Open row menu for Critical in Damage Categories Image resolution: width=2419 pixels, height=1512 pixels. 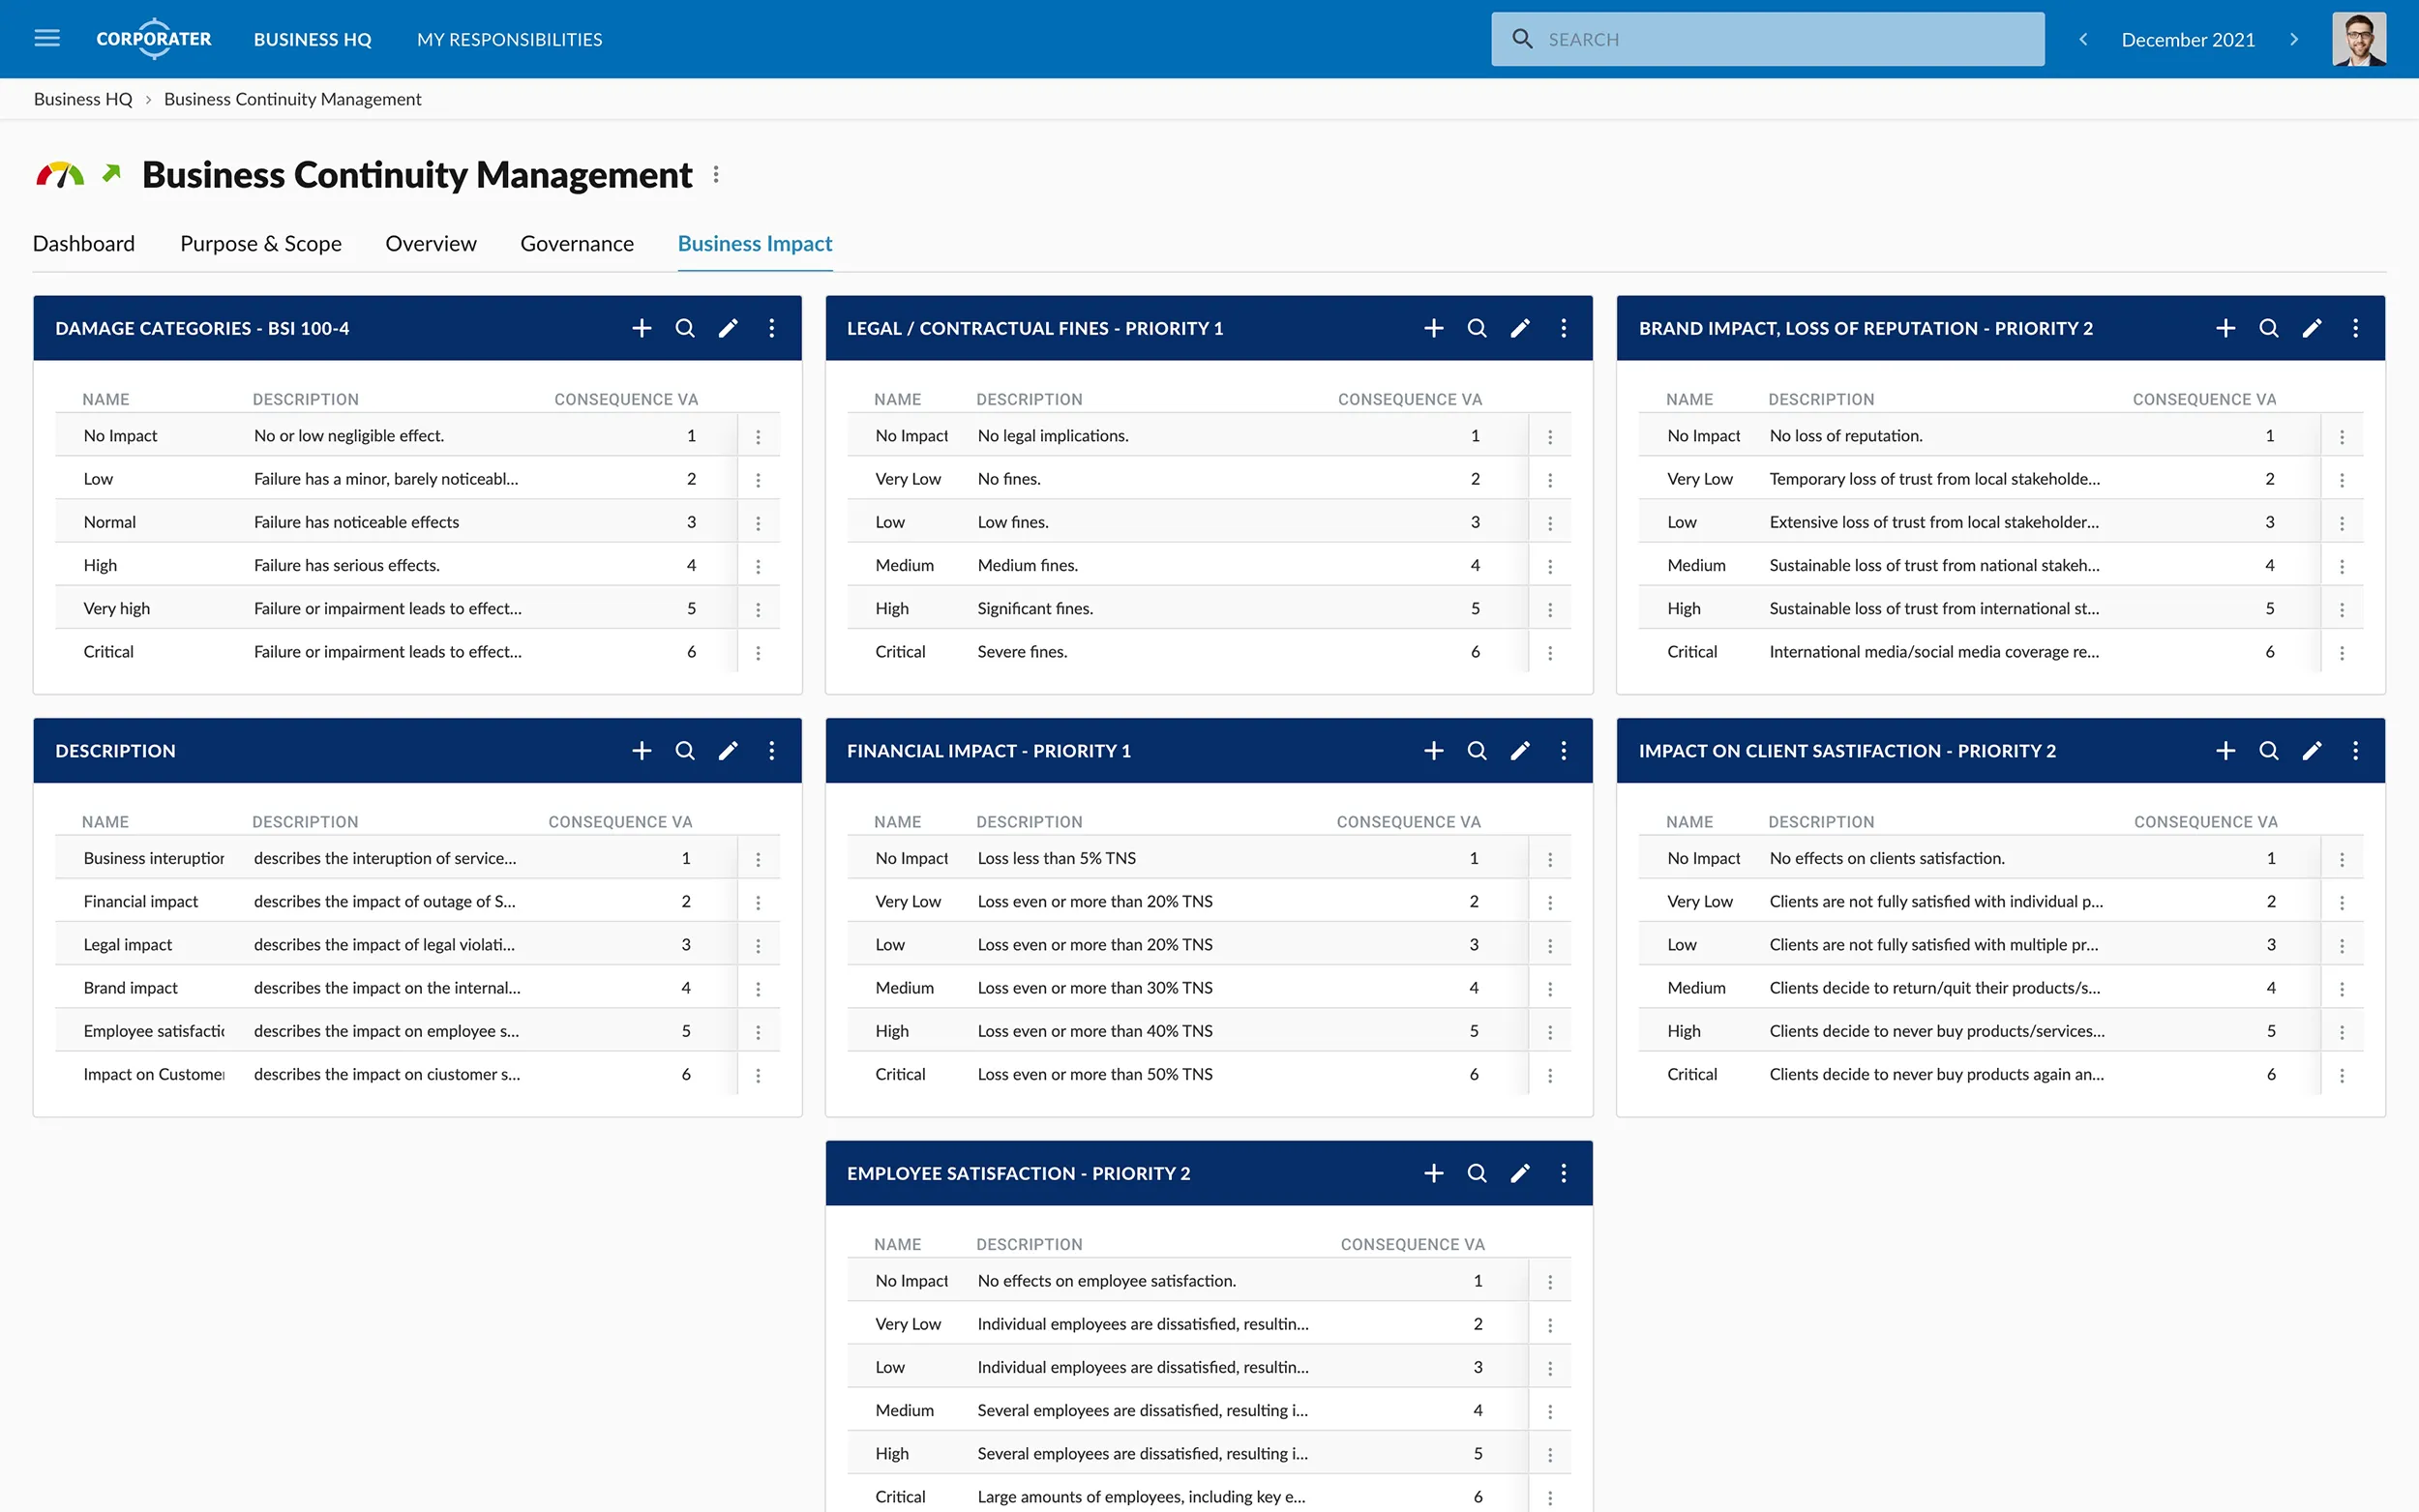click(x=758, y=652)
